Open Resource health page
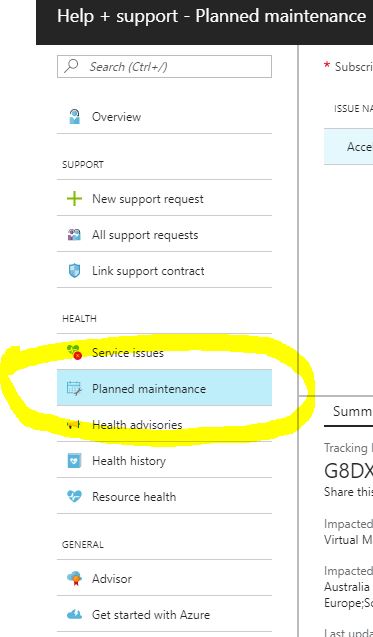The width and height of the screenshot is (373, 637). (x=164, y=496)
